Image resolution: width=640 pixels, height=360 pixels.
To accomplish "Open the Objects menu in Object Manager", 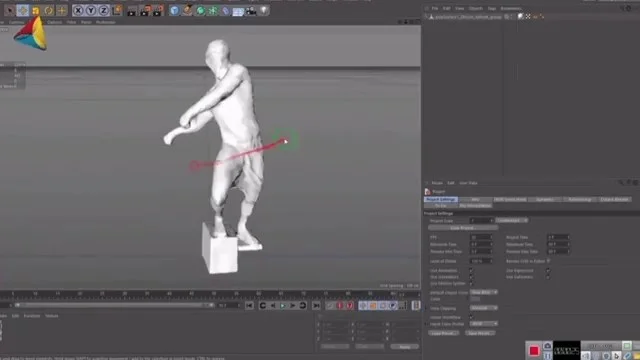I will pyautogui.click(x=476, y=8).
